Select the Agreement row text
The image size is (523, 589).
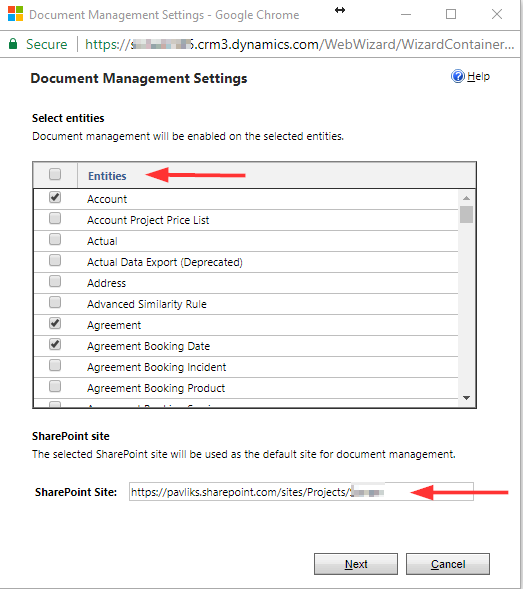pyautogui.click(x=114, y=325)
